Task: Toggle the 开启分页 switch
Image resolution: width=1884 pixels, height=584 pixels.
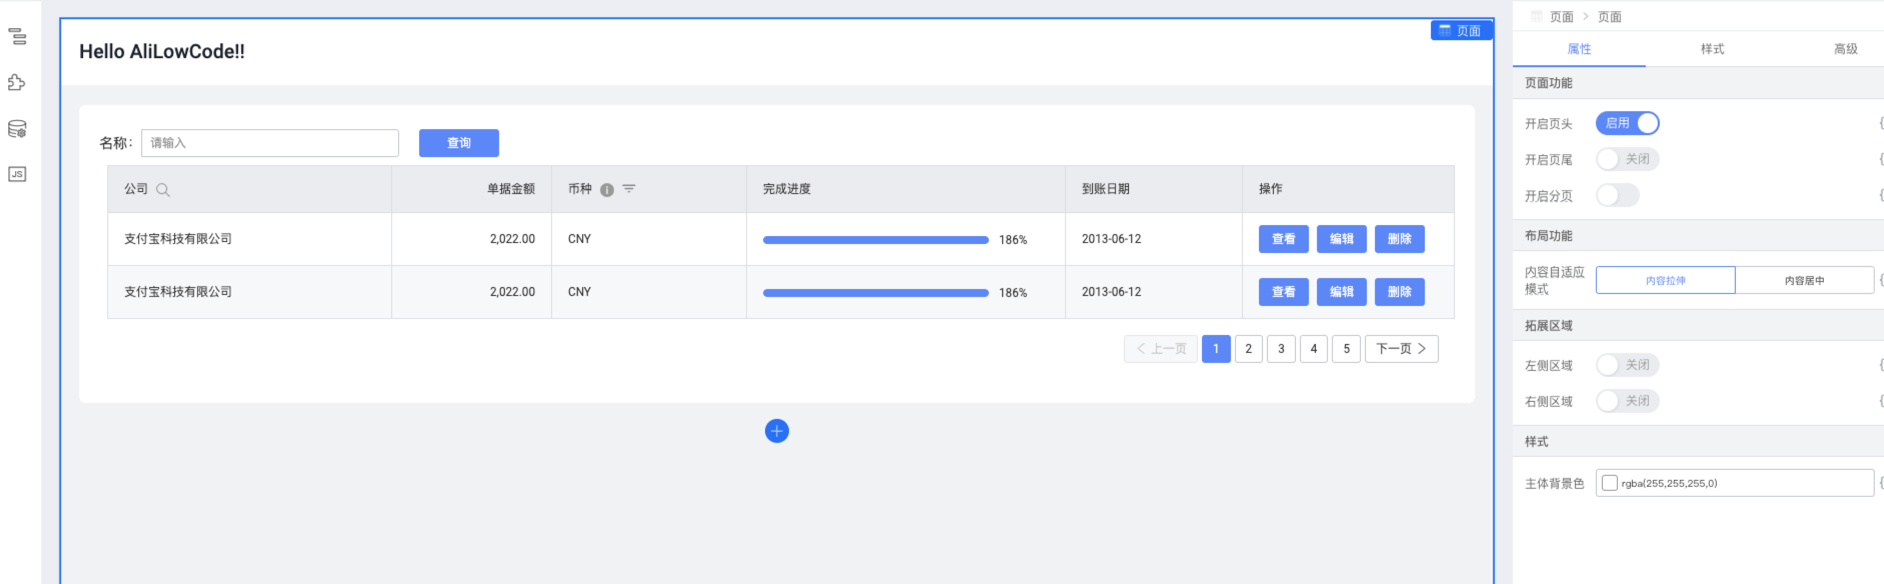Action: tap(1618, 195)
